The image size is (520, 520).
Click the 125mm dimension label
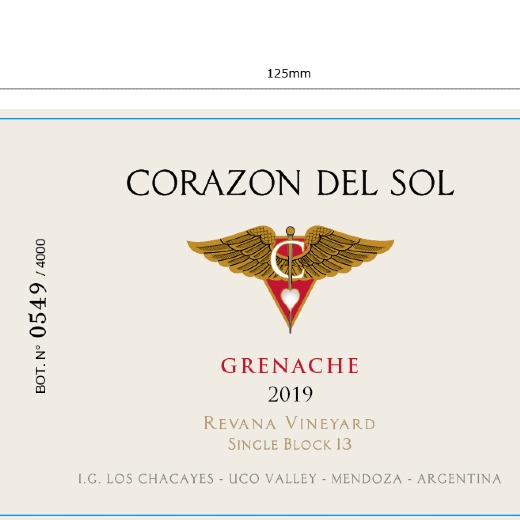pyautogui.click(x=289, y=74)
